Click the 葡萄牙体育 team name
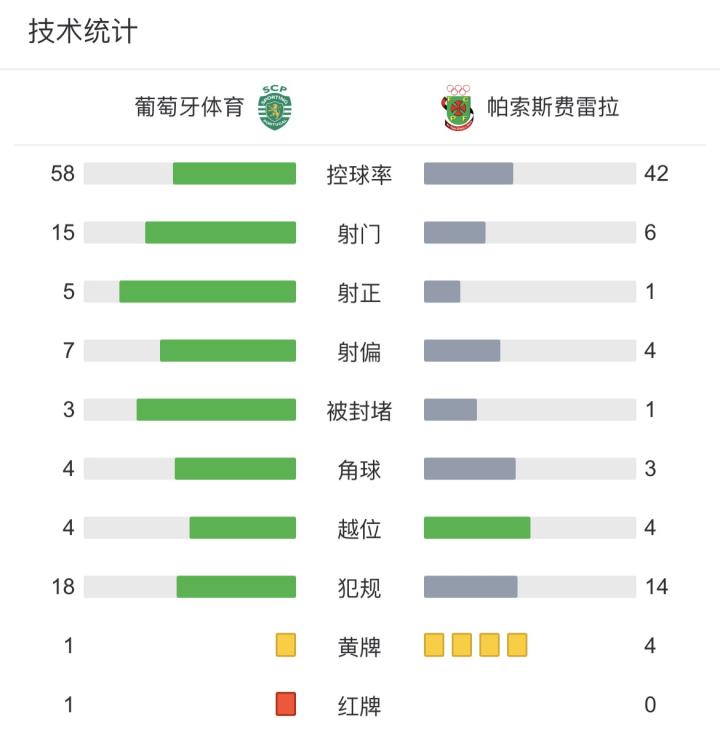 (190, 107)
